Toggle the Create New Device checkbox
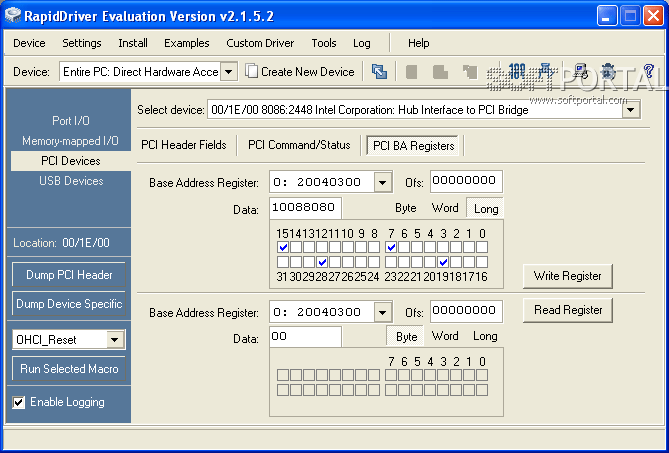The image size is (669, 453). tap(253, 72)
